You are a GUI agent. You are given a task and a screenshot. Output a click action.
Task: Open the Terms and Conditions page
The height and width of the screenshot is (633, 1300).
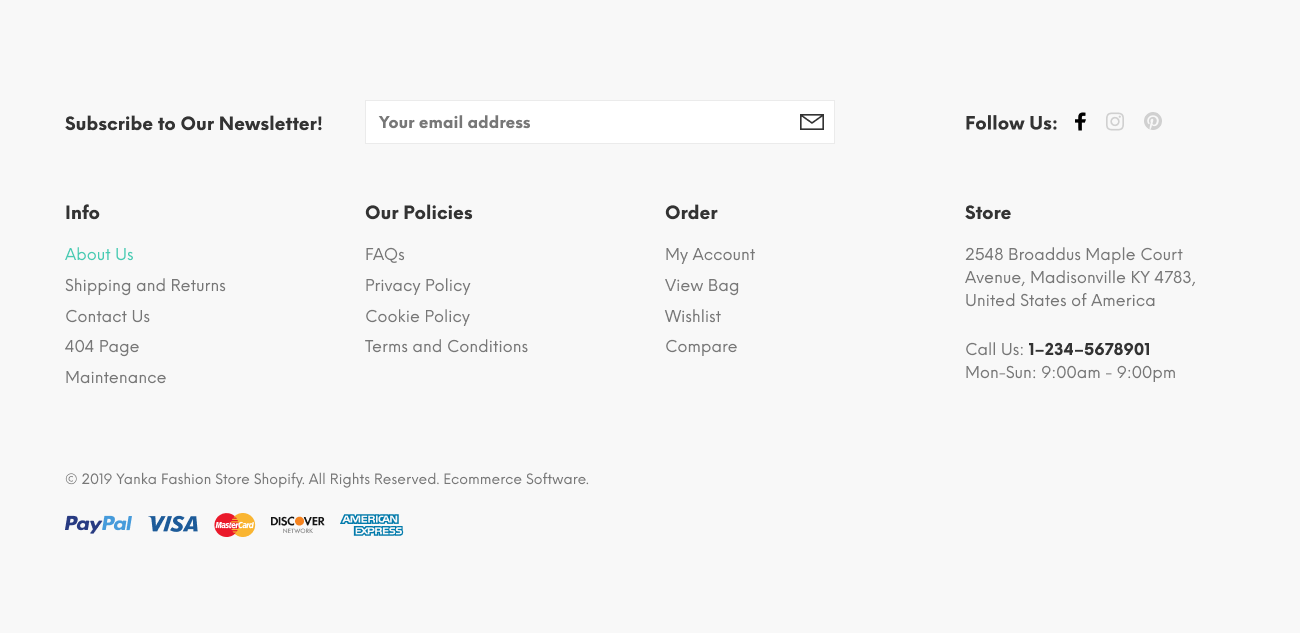(446, 346)
